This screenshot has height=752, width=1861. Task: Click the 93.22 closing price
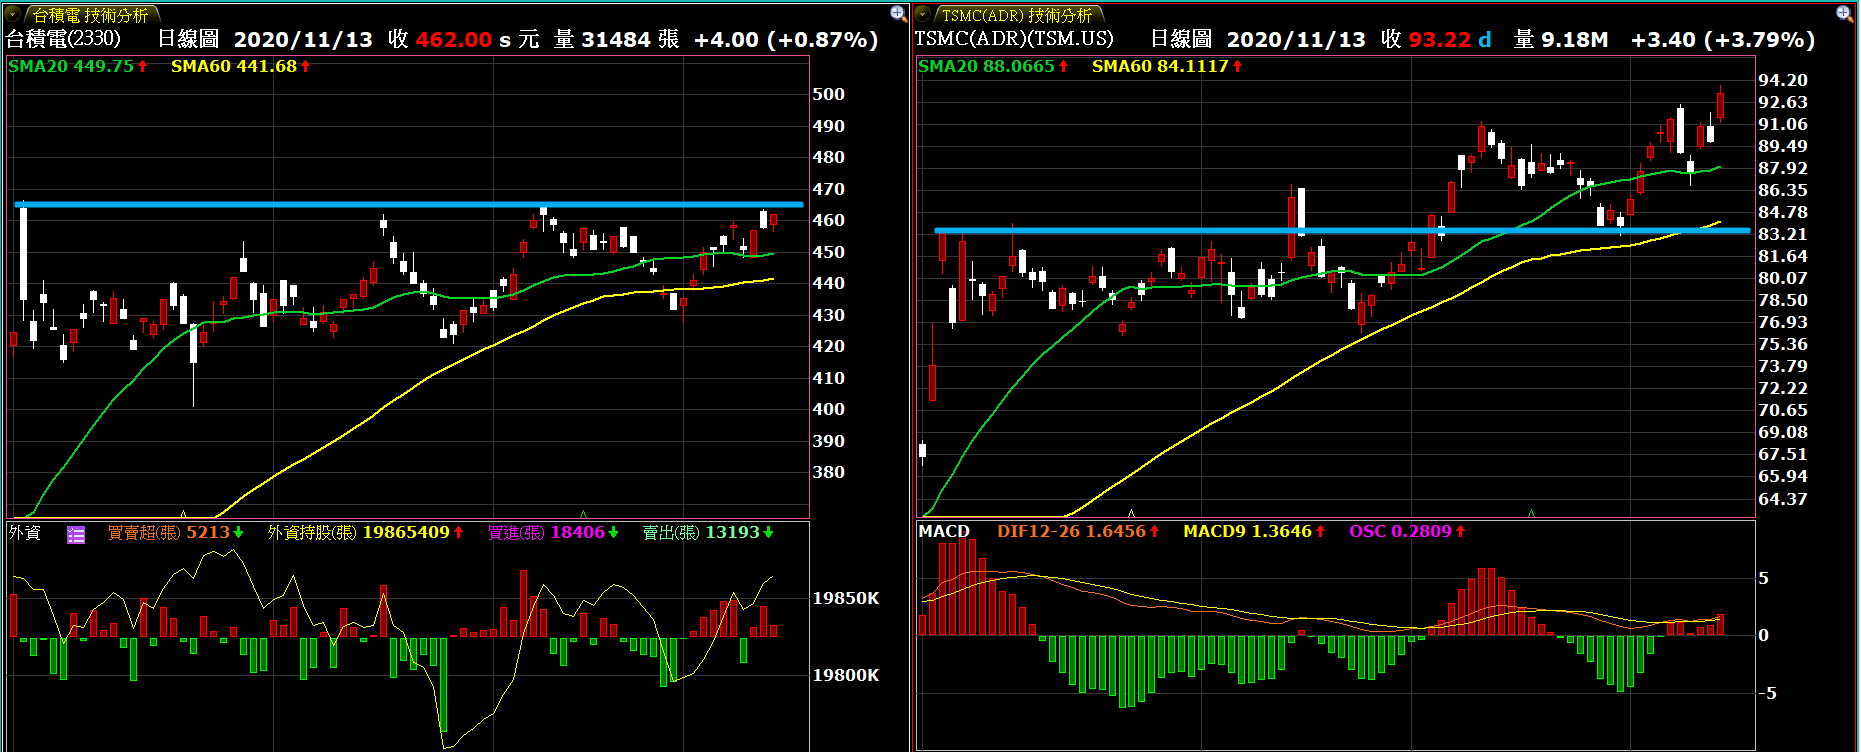point(1439,40)
